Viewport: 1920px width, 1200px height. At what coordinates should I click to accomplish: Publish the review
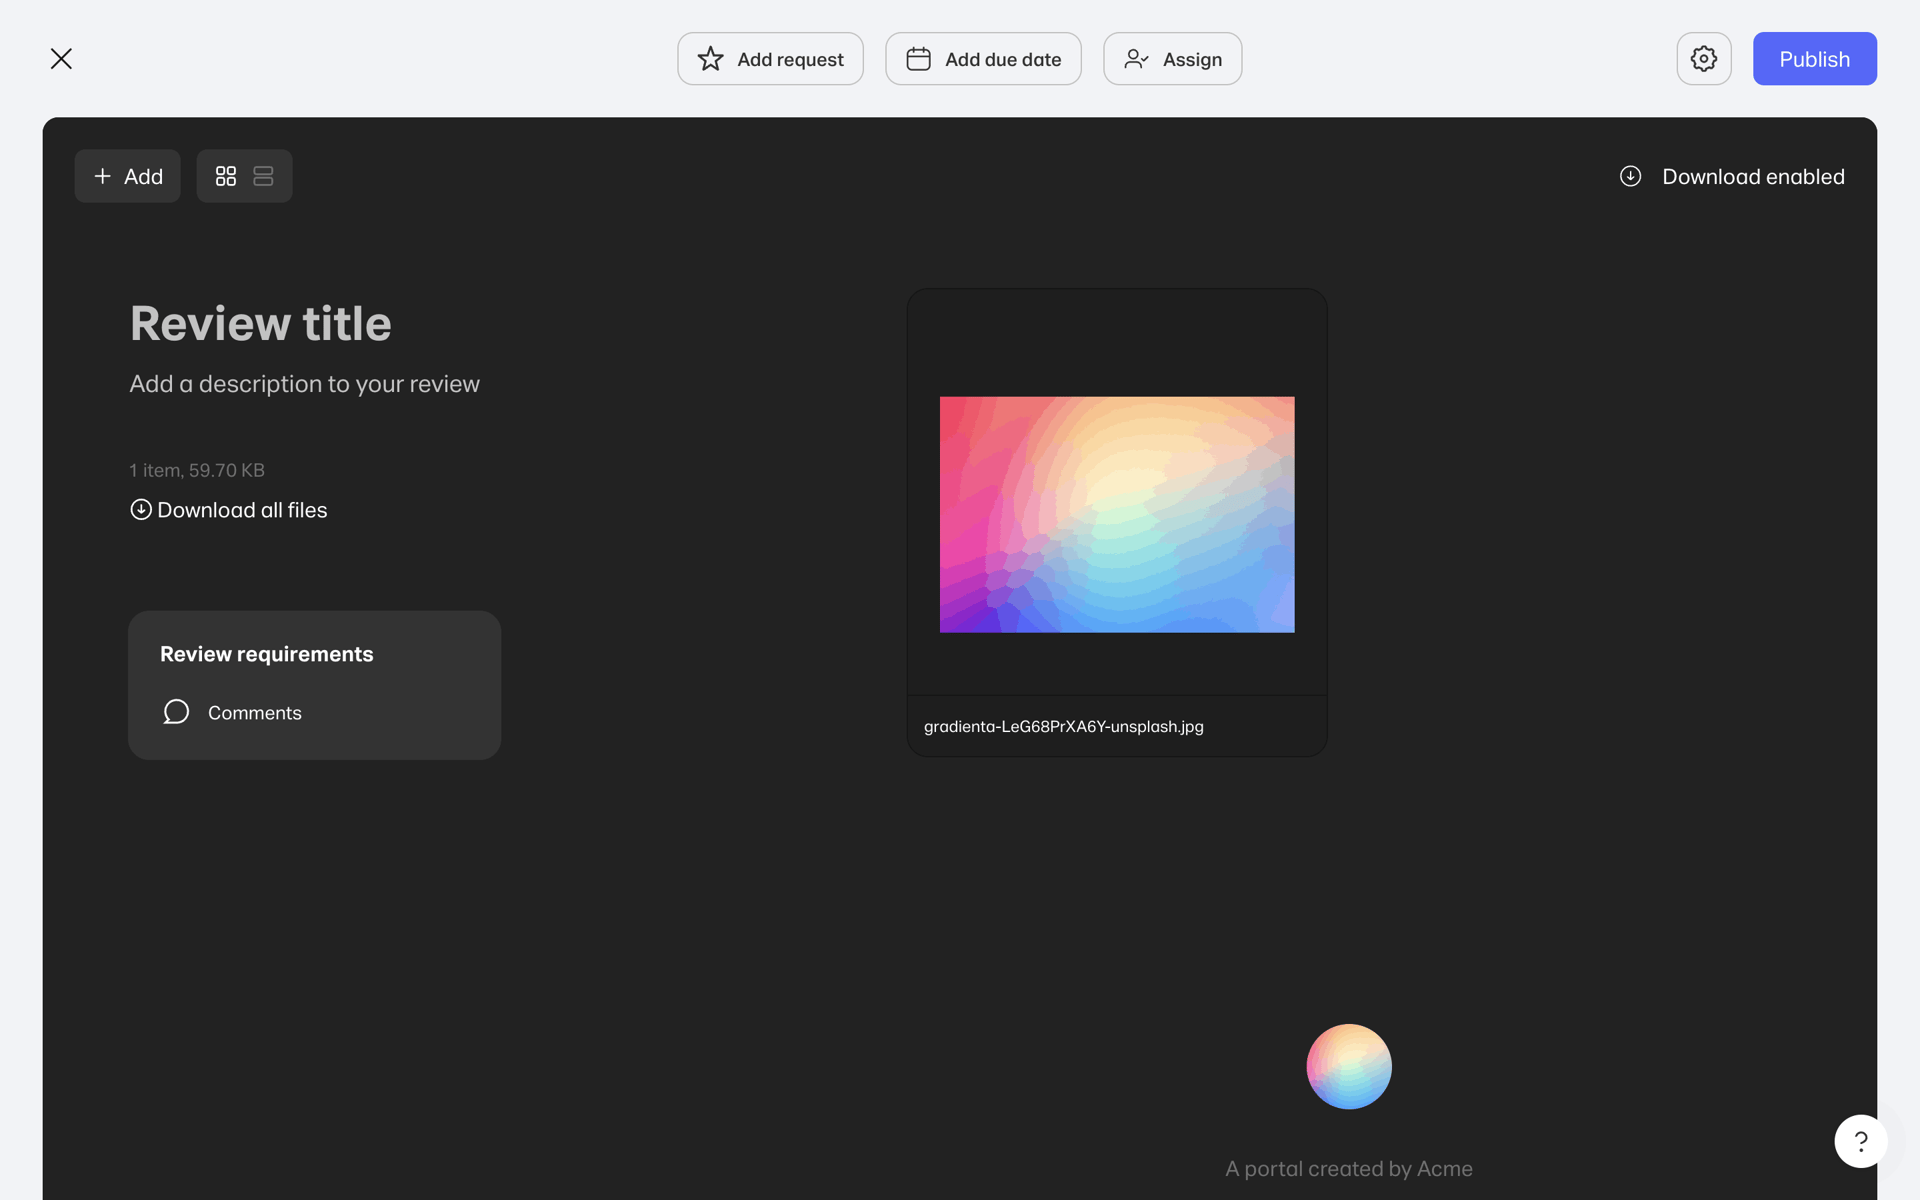1814,59
